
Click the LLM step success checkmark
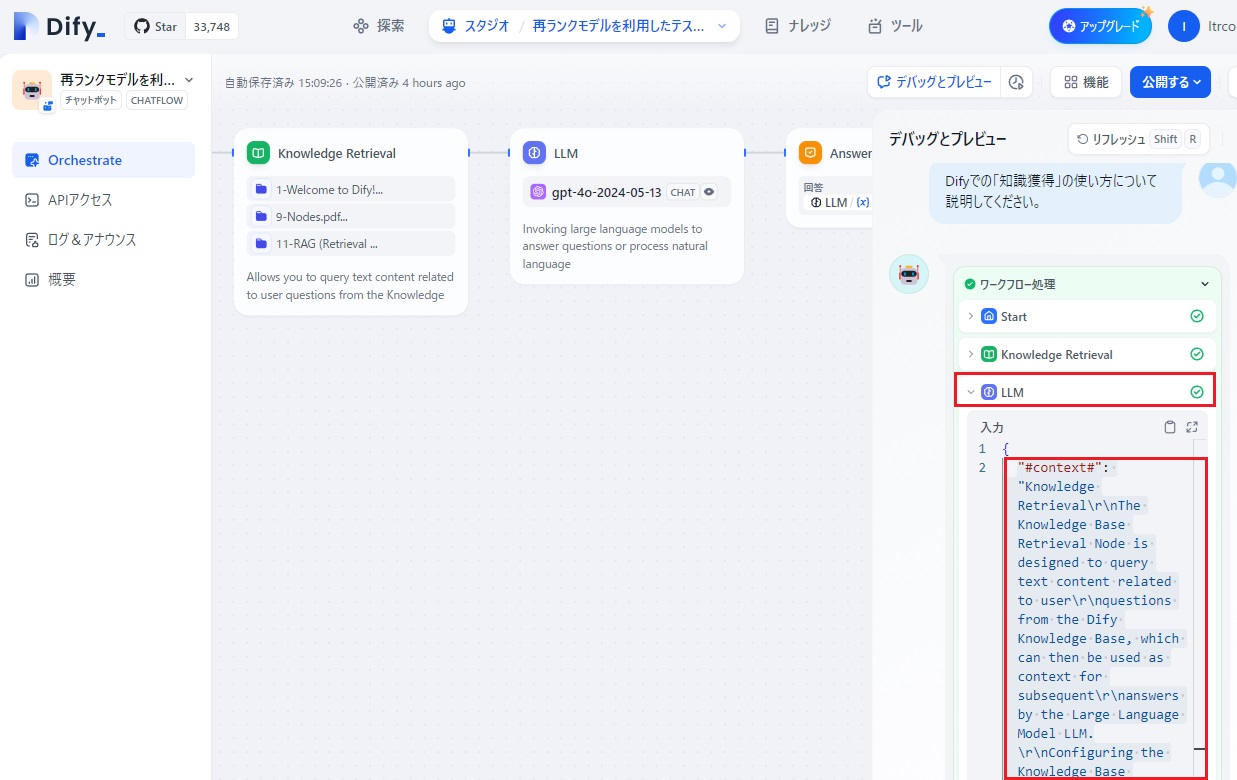[1197, 392]
